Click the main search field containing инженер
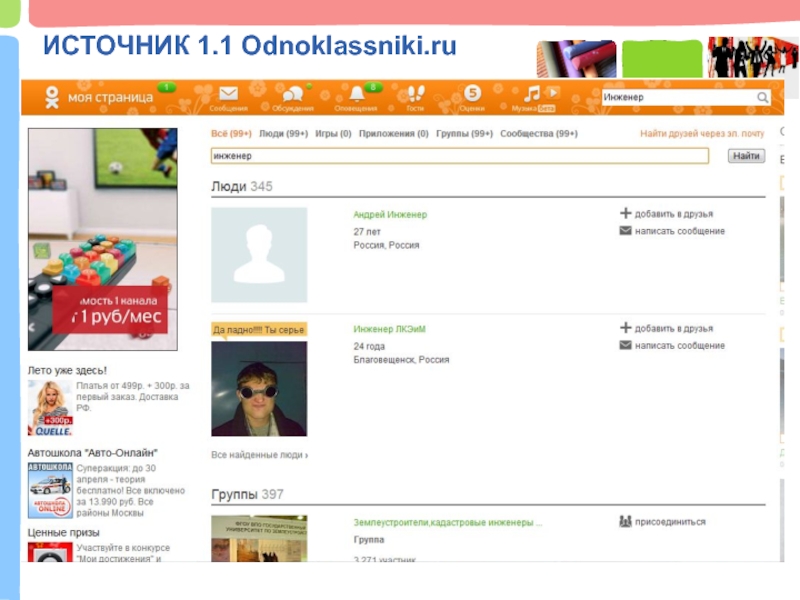Image resolution: width=800 pixels, height=600 pixels. (460, 156)
